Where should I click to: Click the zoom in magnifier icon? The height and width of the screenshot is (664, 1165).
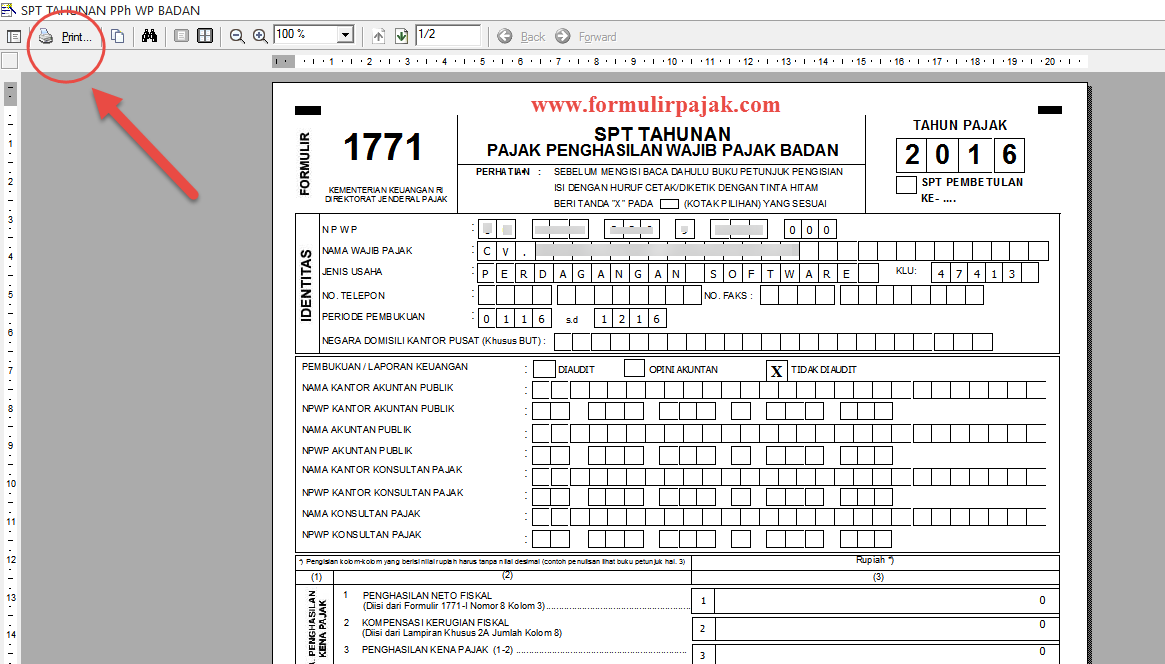tap(260, 36)
